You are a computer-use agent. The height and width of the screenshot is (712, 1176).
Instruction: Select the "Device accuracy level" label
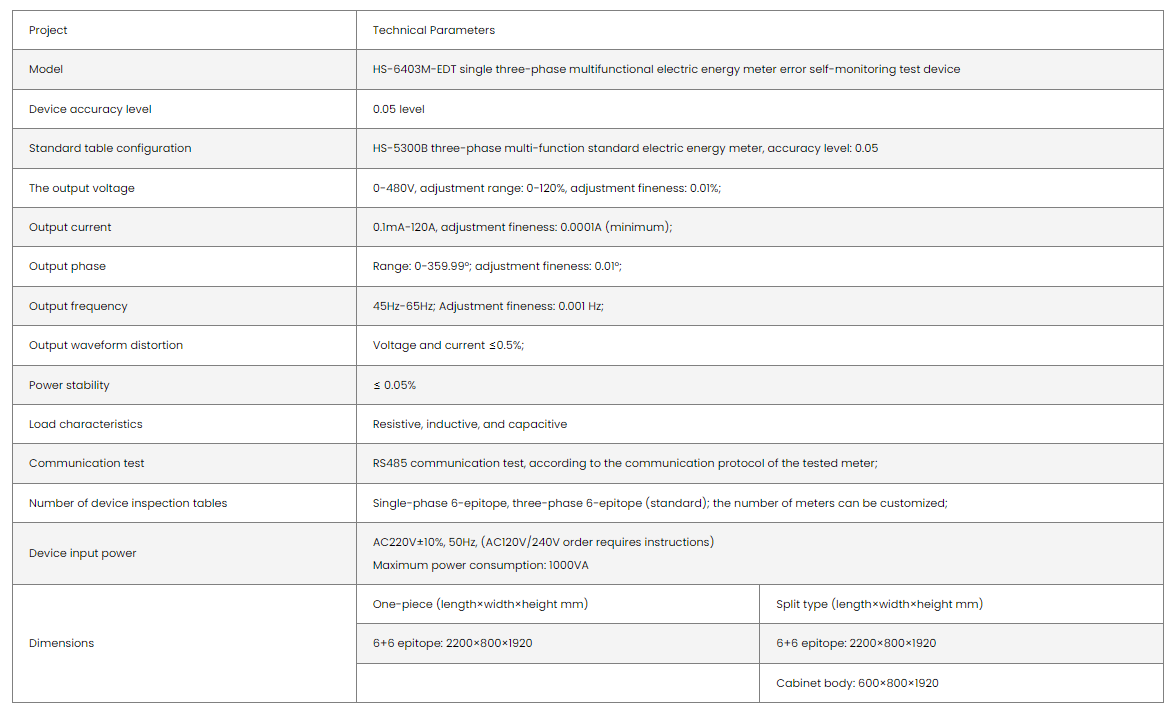[90, 109]
